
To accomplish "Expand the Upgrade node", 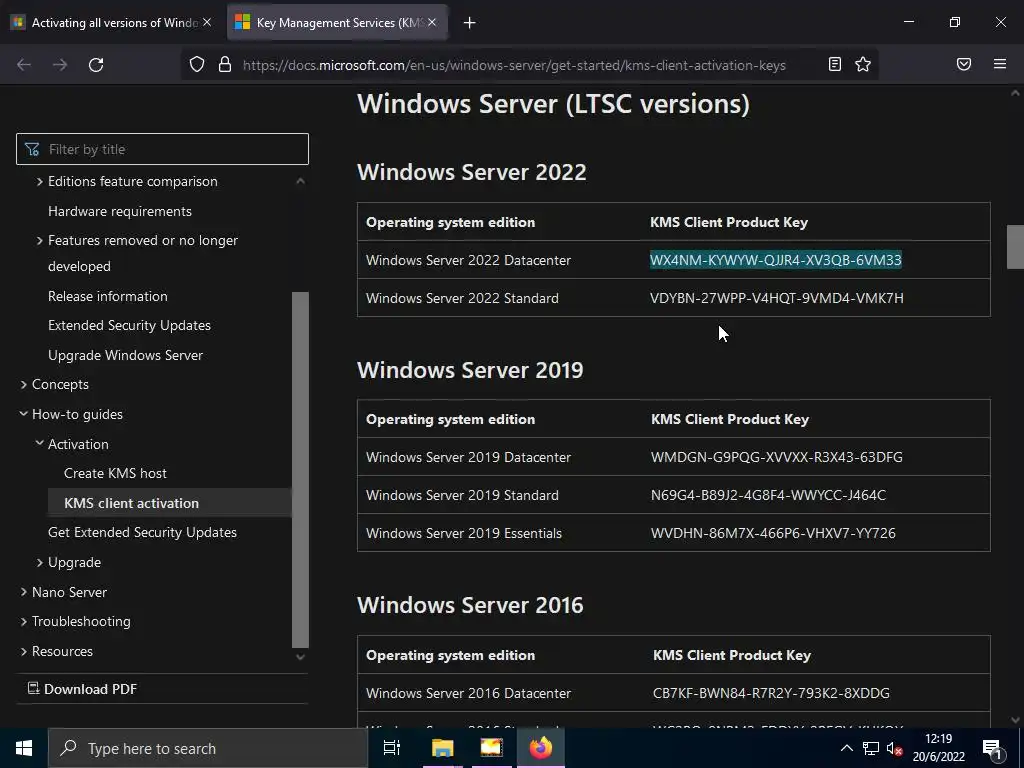I will 40,562.
